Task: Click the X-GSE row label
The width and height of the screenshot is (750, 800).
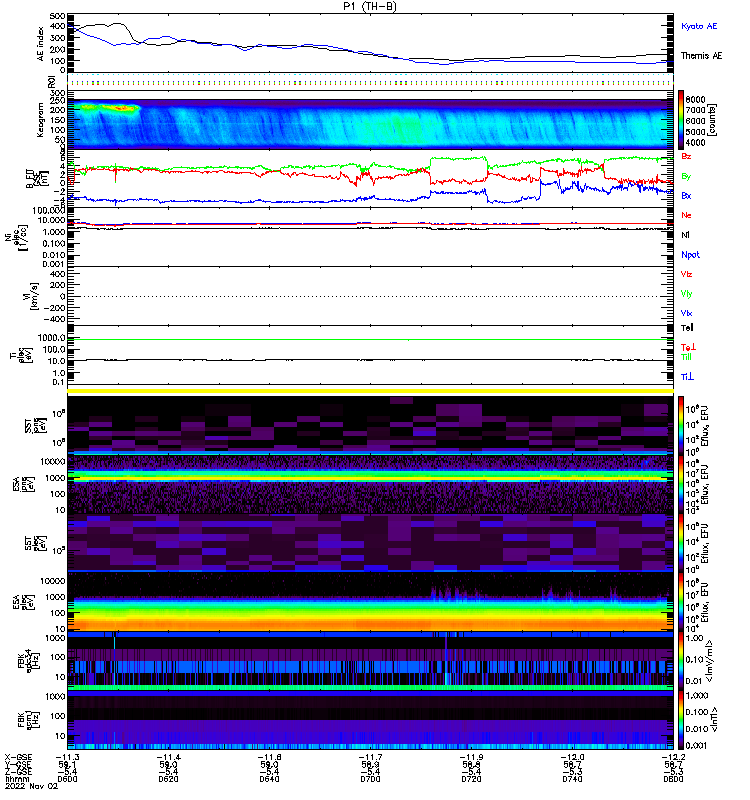Action: tap(18, 757)
